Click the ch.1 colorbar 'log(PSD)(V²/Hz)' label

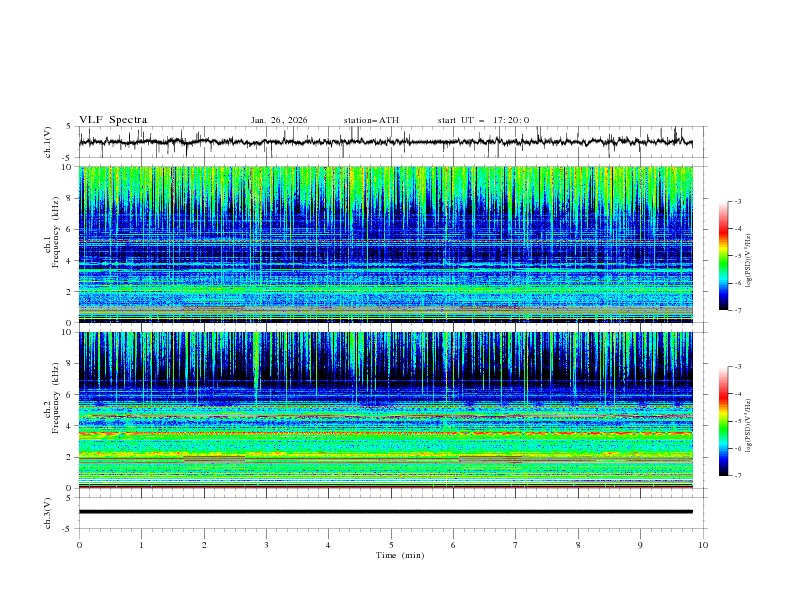[748, 261]
